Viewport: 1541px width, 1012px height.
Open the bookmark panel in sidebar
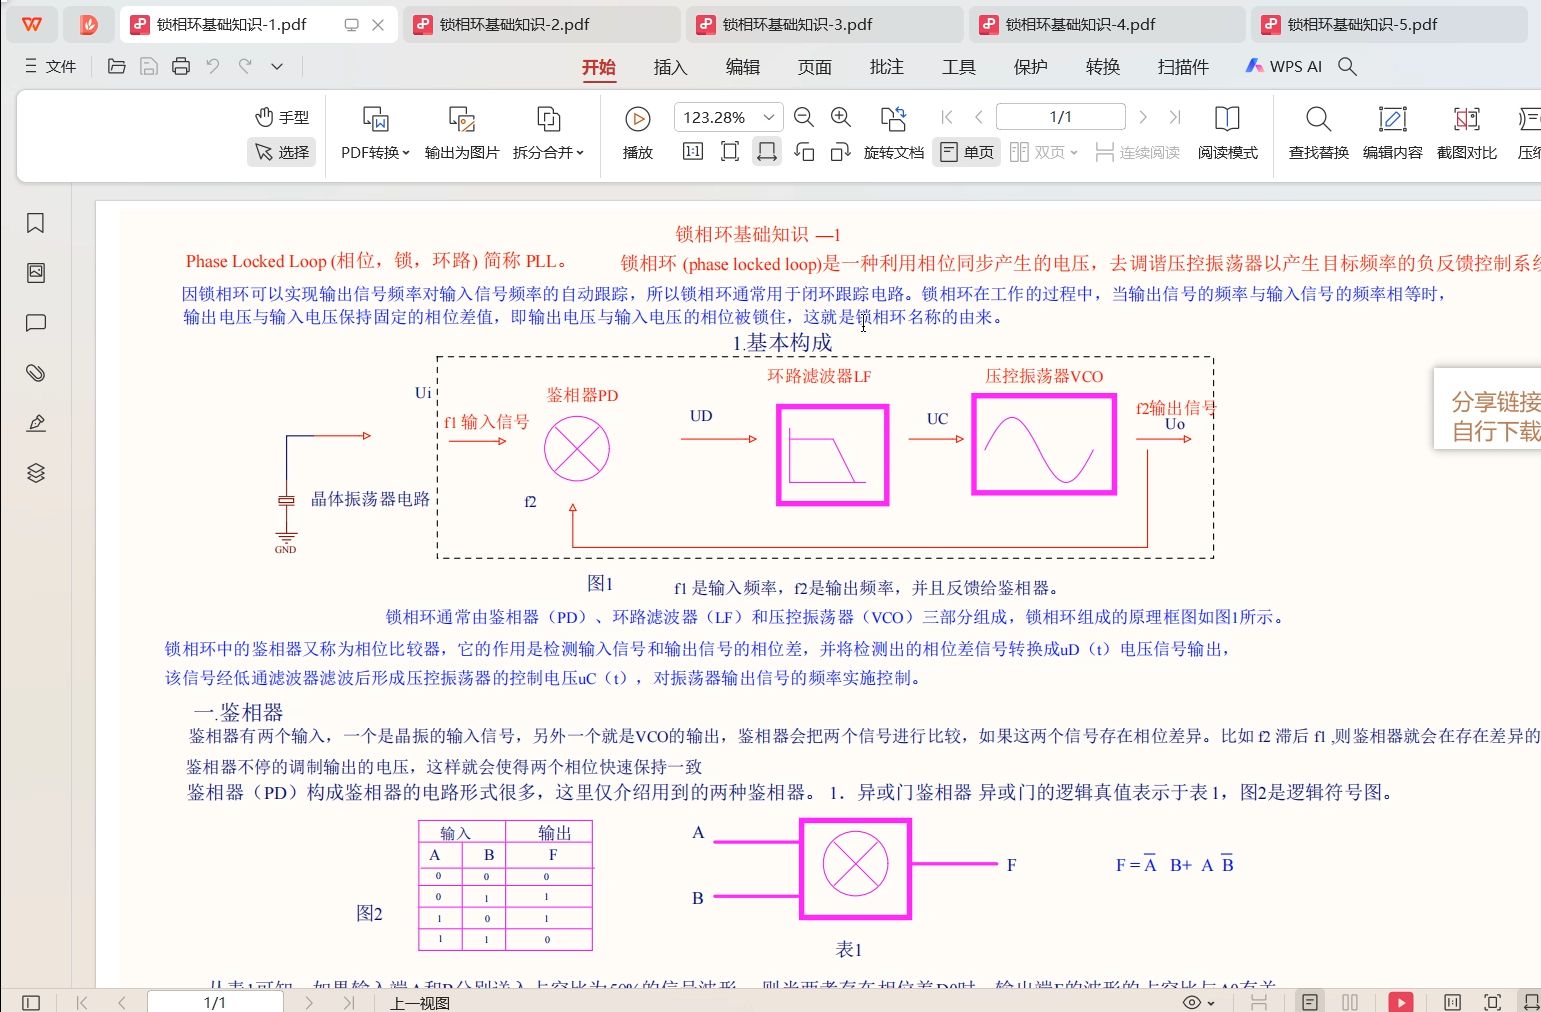[x=36, y=223]
